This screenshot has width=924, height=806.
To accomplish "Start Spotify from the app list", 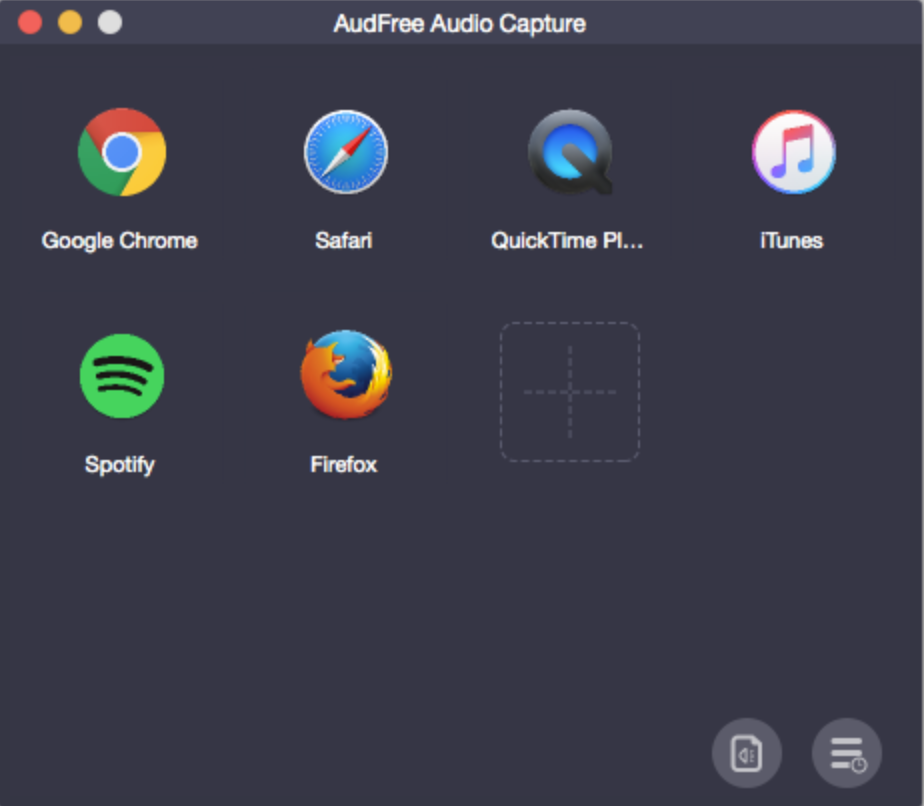I will coord(122,376).
